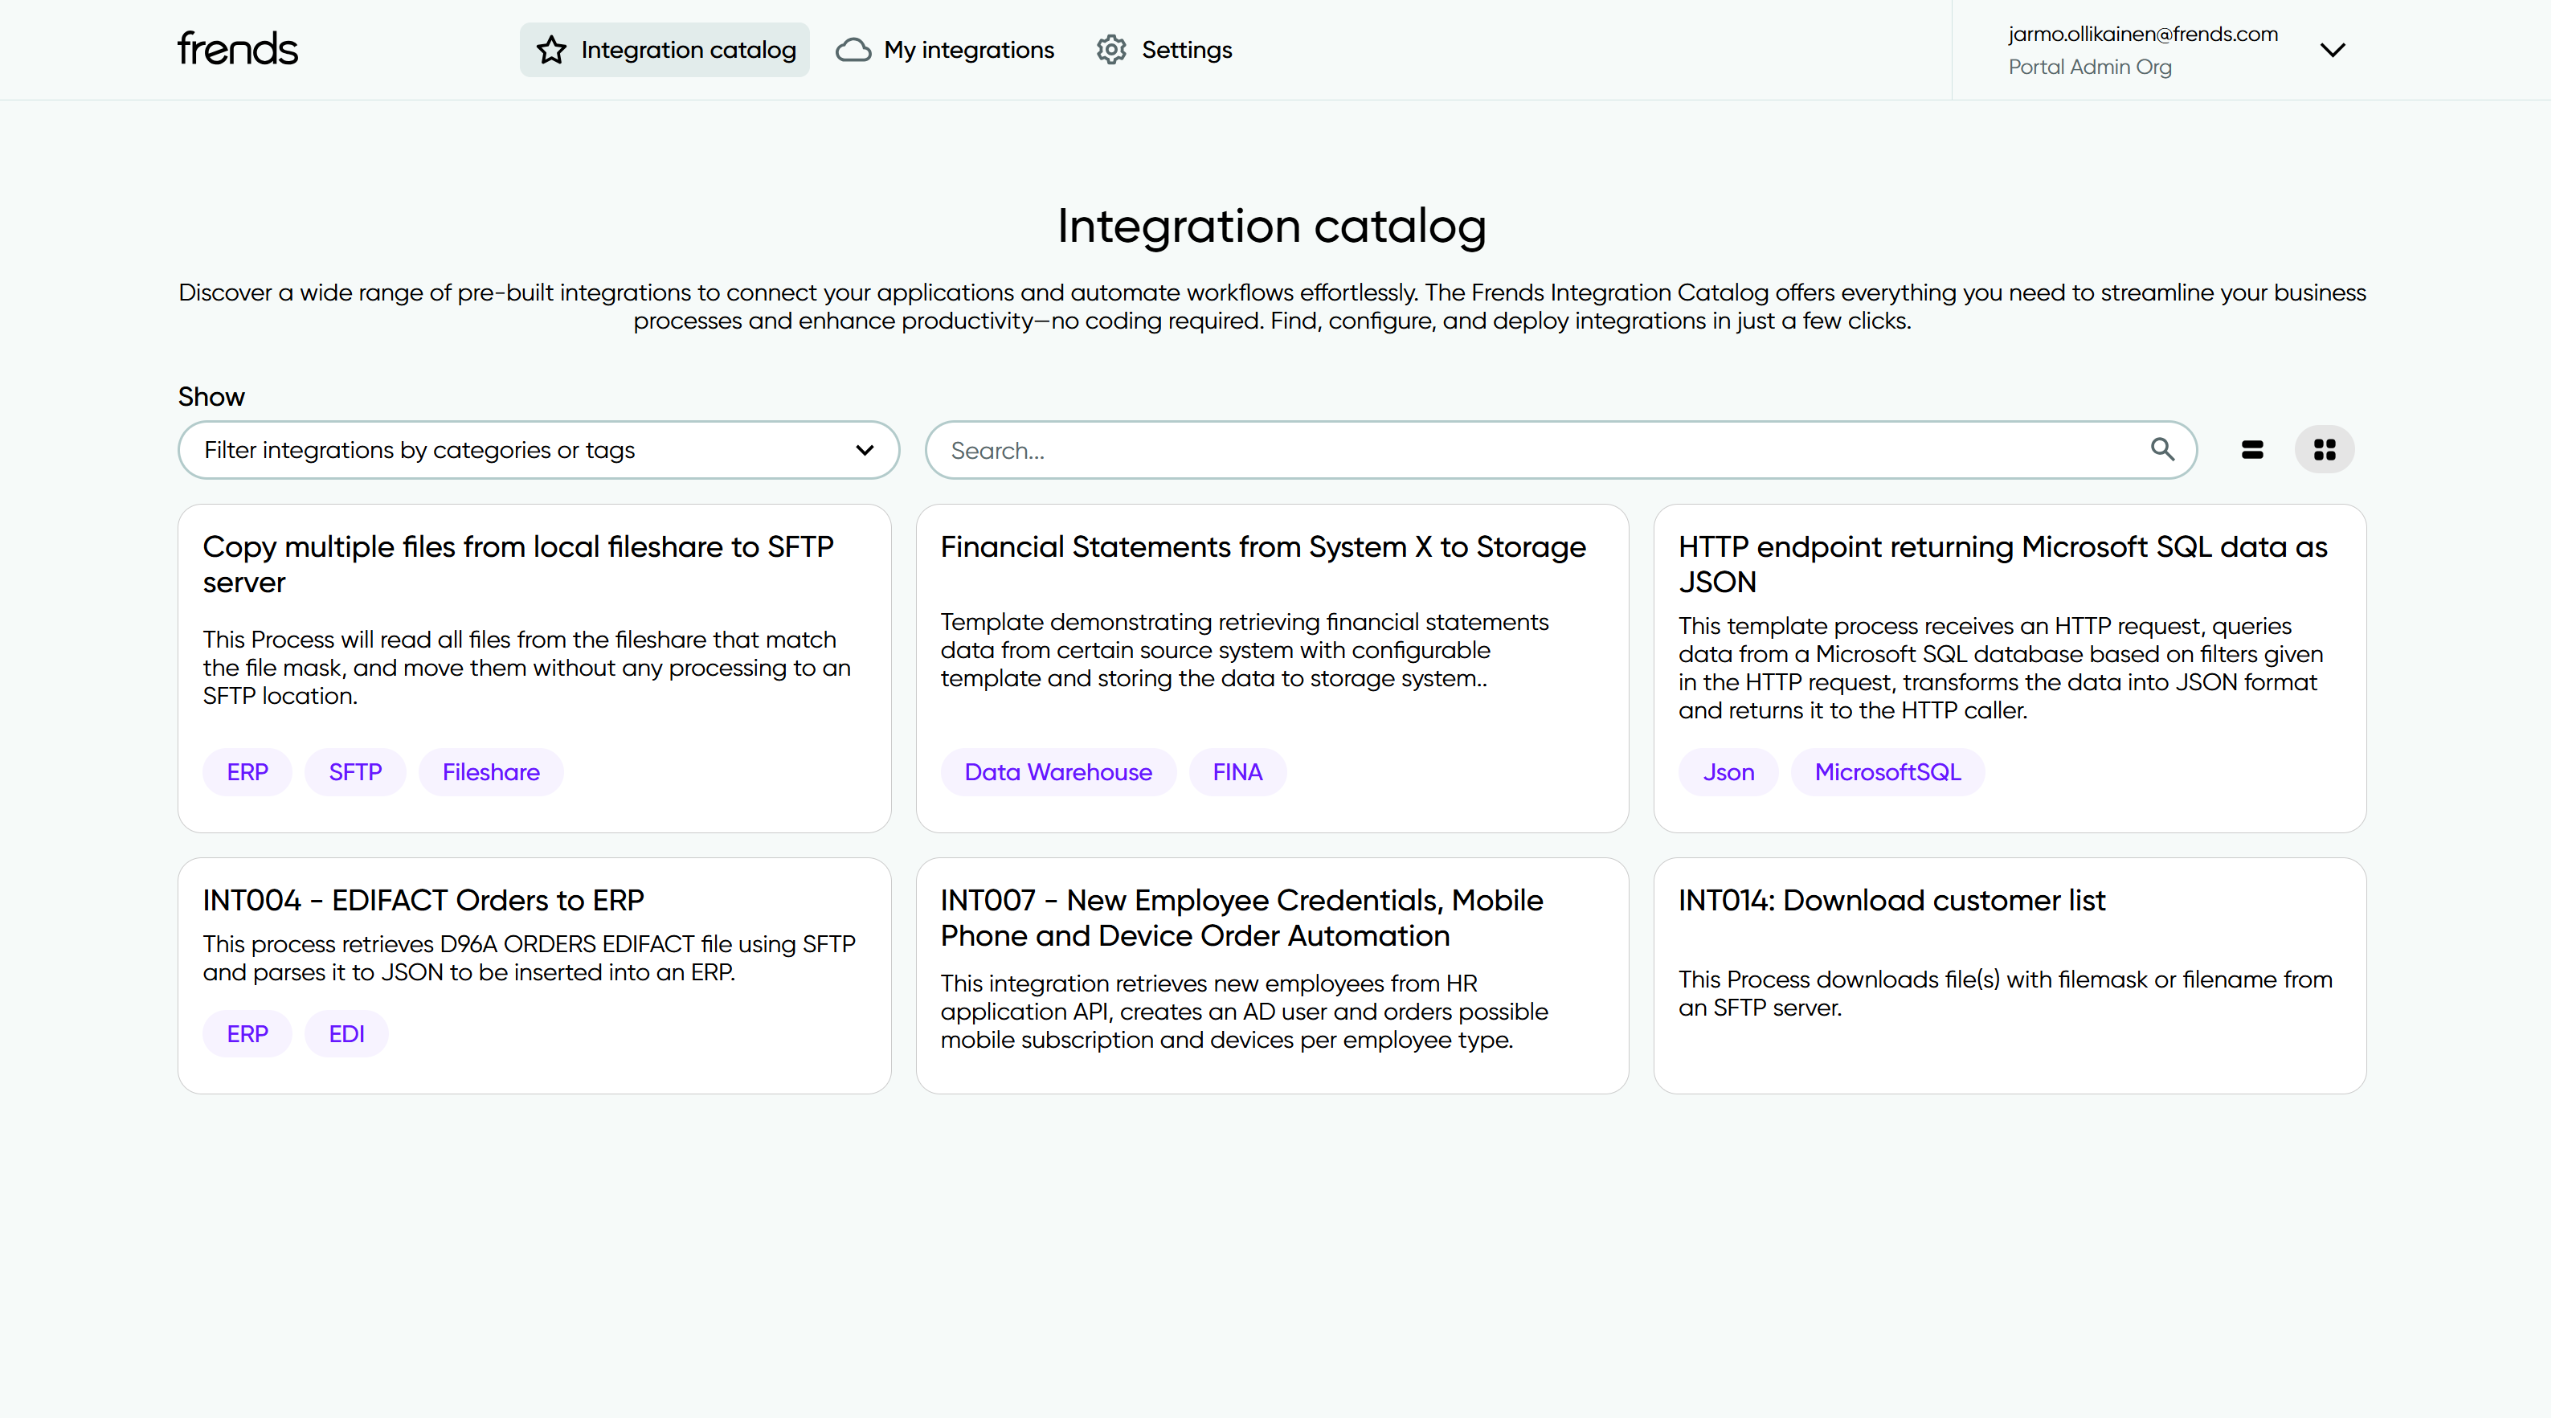
Task: Open the My integrations tab
Action: coord(971,50)
